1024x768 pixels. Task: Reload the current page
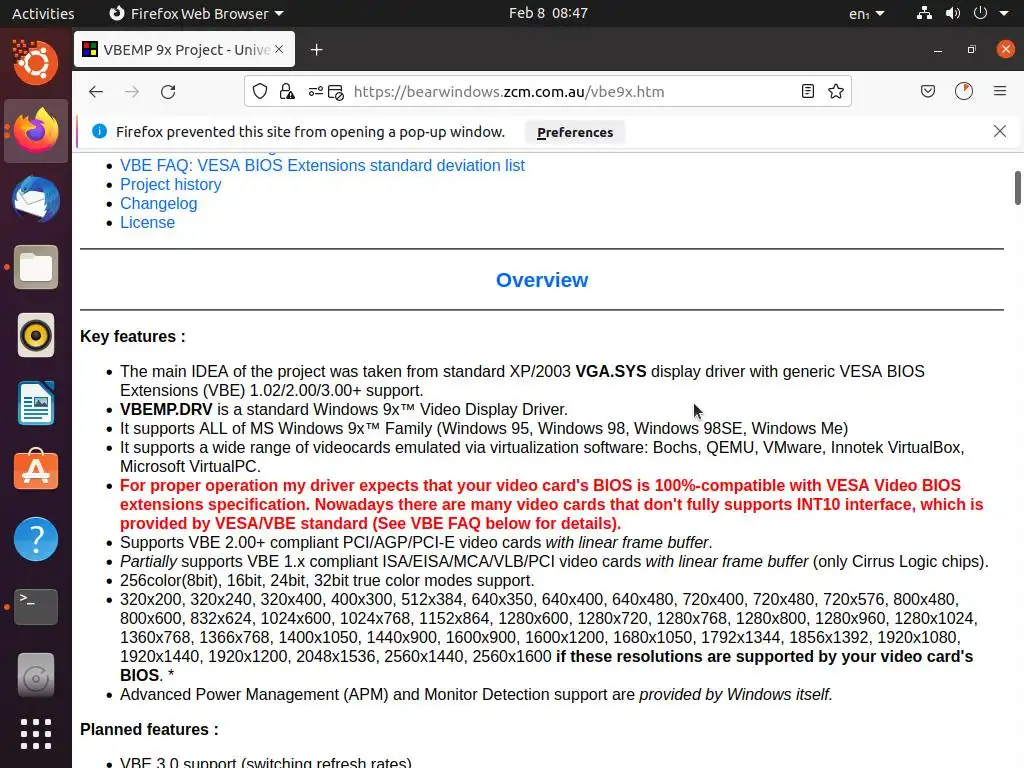[x=168, y=91]
